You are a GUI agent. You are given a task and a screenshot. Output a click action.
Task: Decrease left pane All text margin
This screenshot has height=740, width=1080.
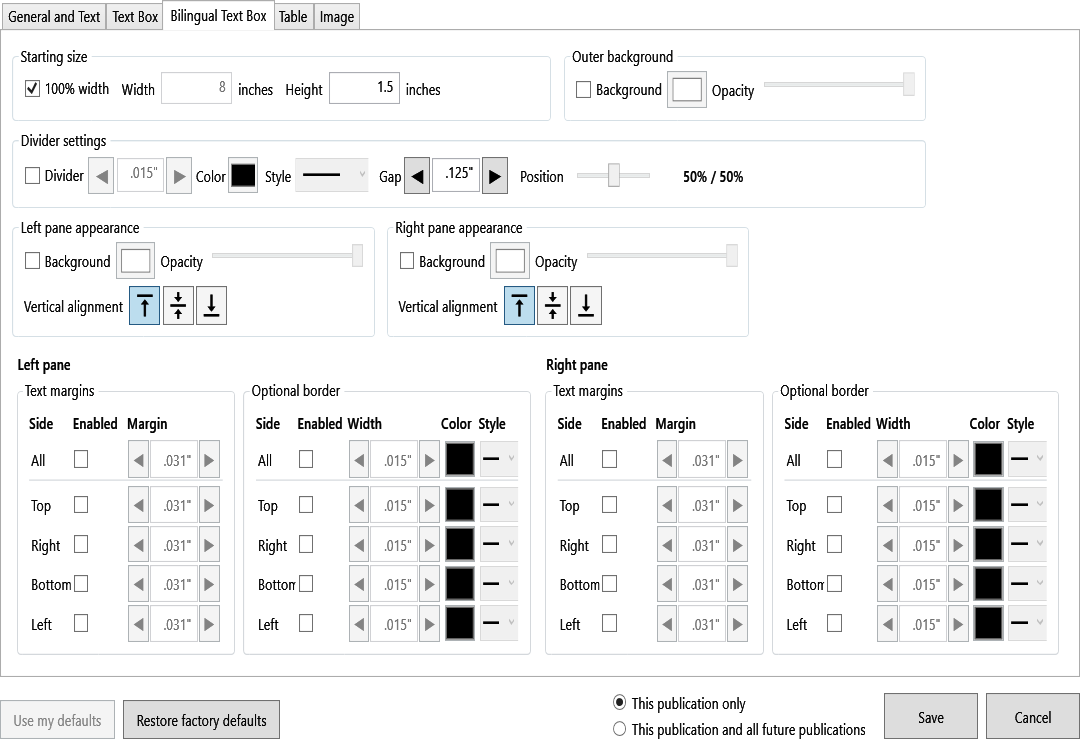click(x=138, y=460)
